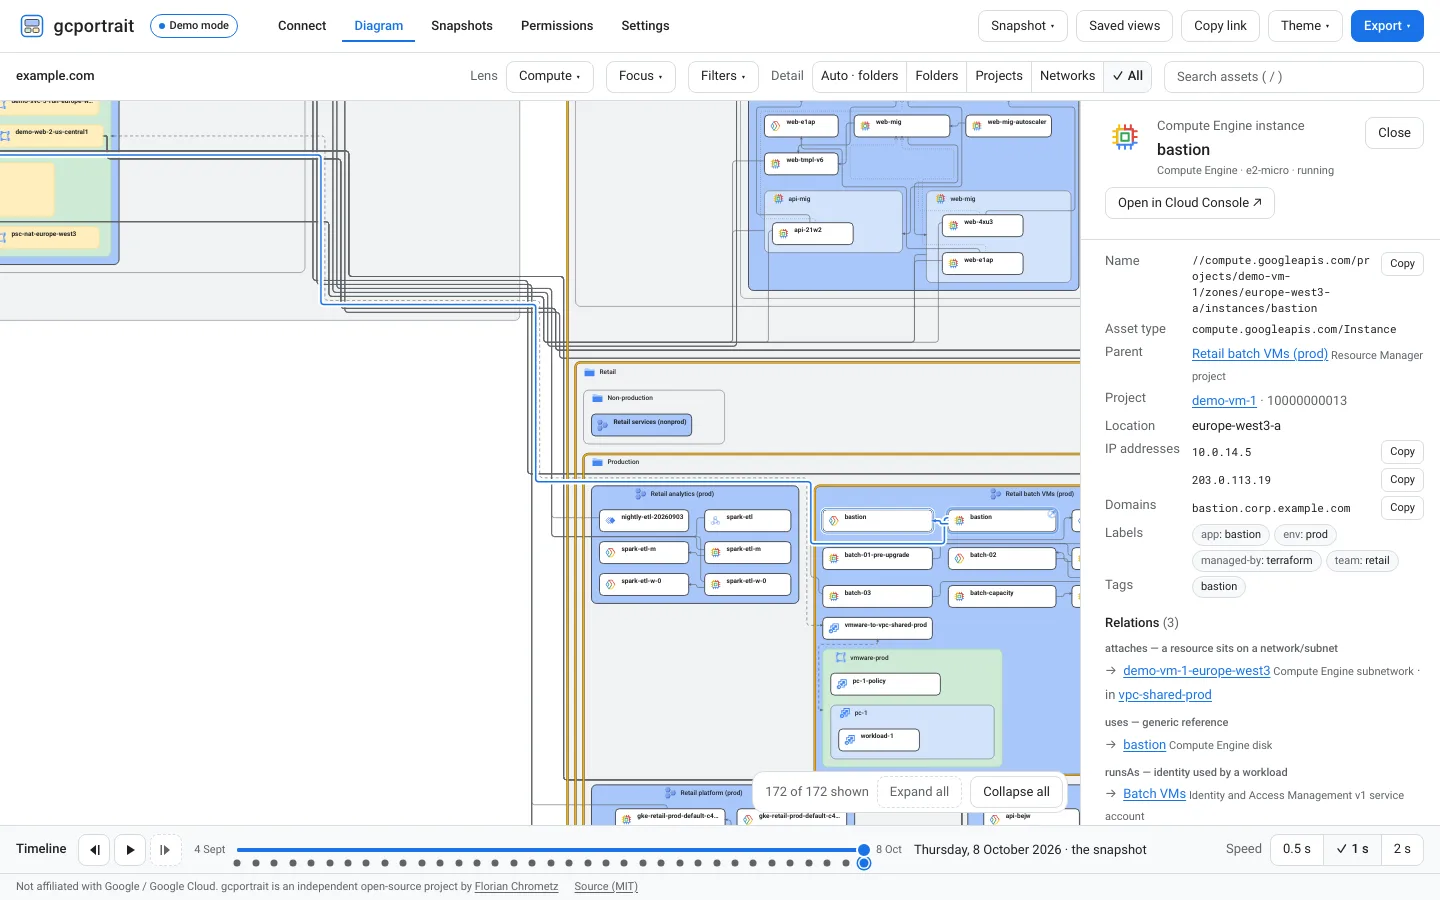
Task: Toggle Demo mode pill
Action: [x=194, y=26]
